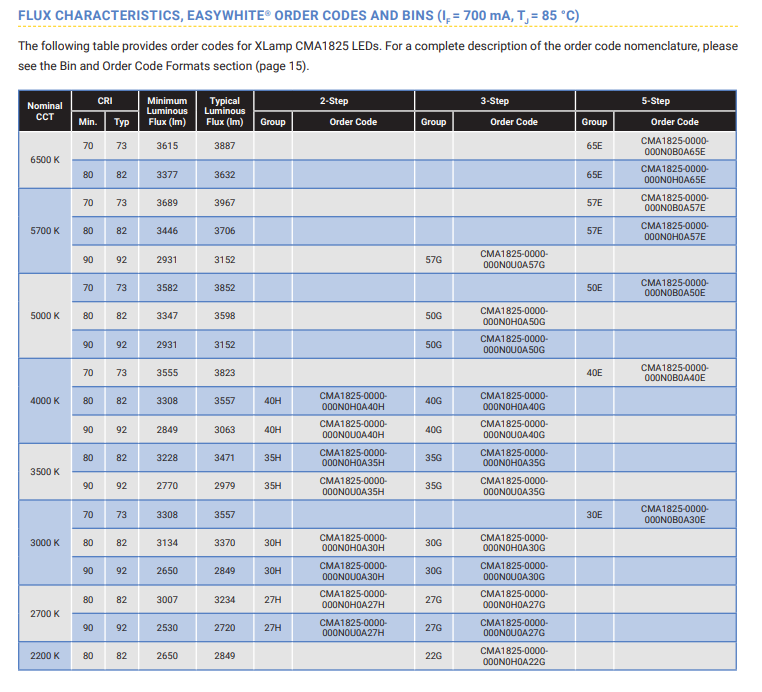Click minimum flux value 3228
Screen dimensions: 762x692
pyautogui.click(x=167, y=458)
